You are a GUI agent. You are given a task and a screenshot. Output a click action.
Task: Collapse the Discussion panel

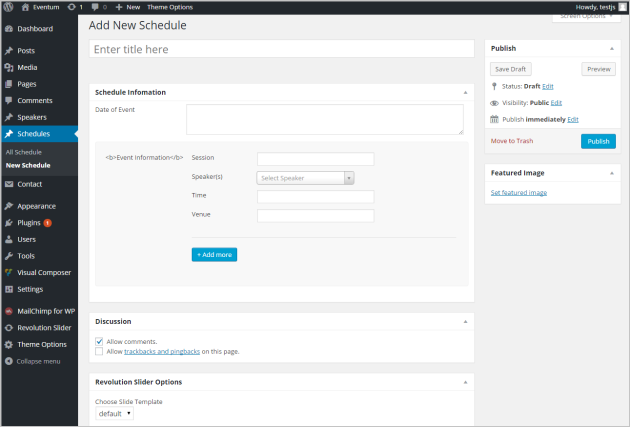point(465,321)
